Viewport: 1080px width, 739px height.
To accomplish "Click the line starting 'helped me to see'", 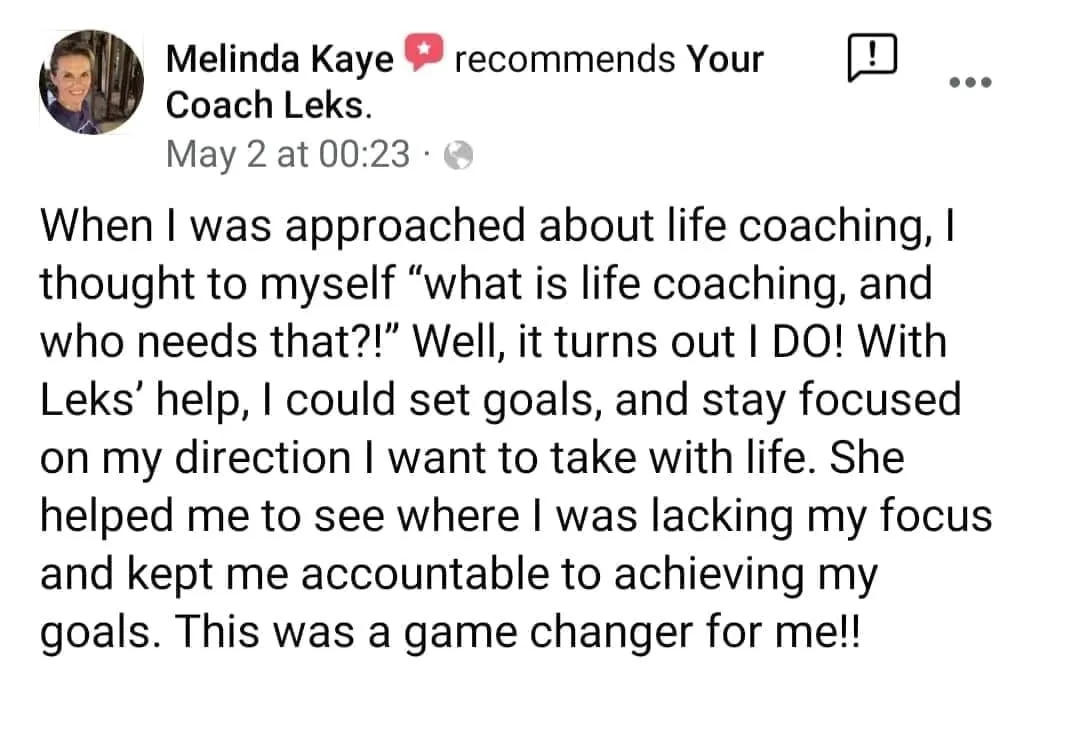I will pyautogui.click(x=515, y=517).
